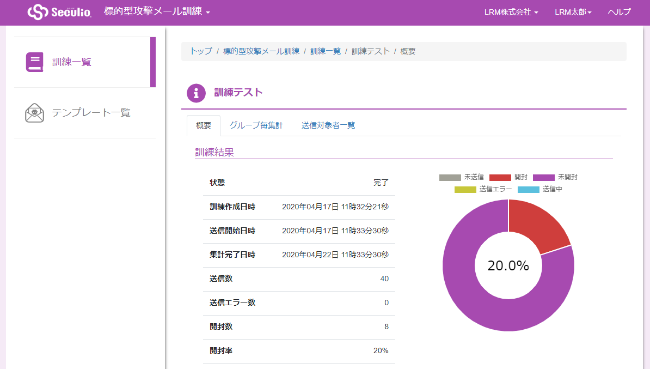Click the 20.0% label in chart center

tap(508, 265)
